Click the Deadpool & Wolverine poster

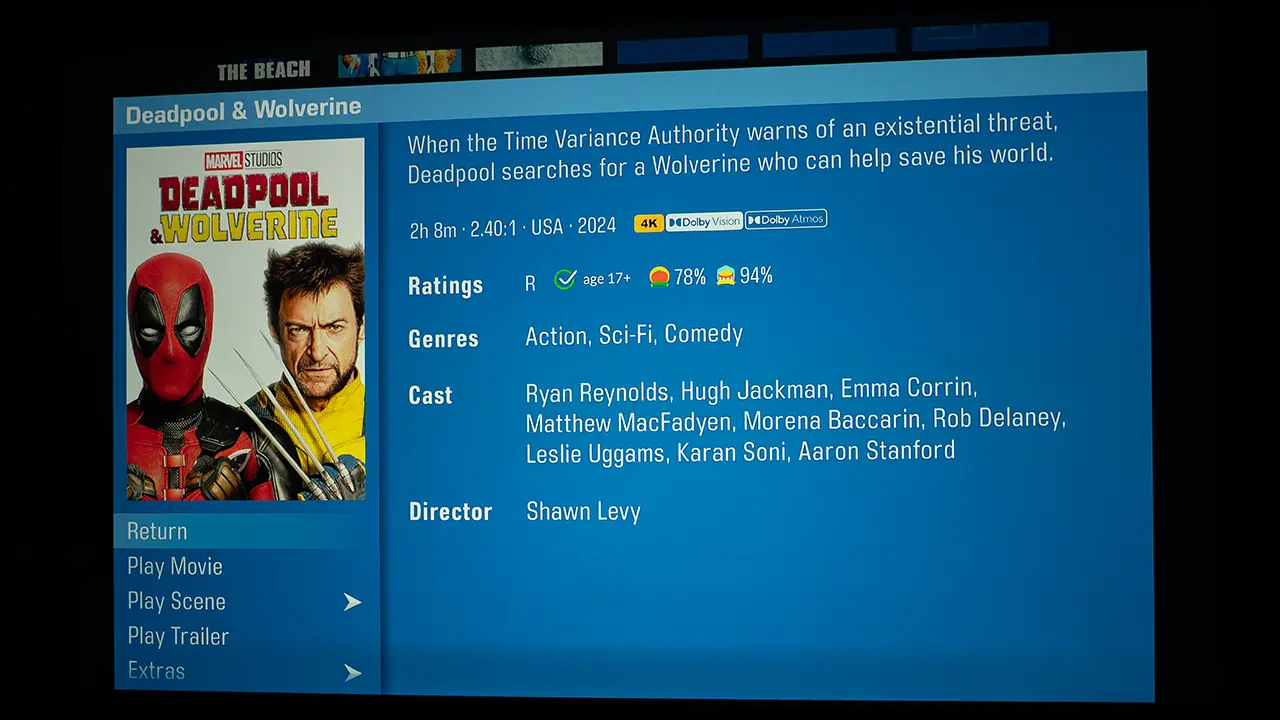click(x=246, y=319)
